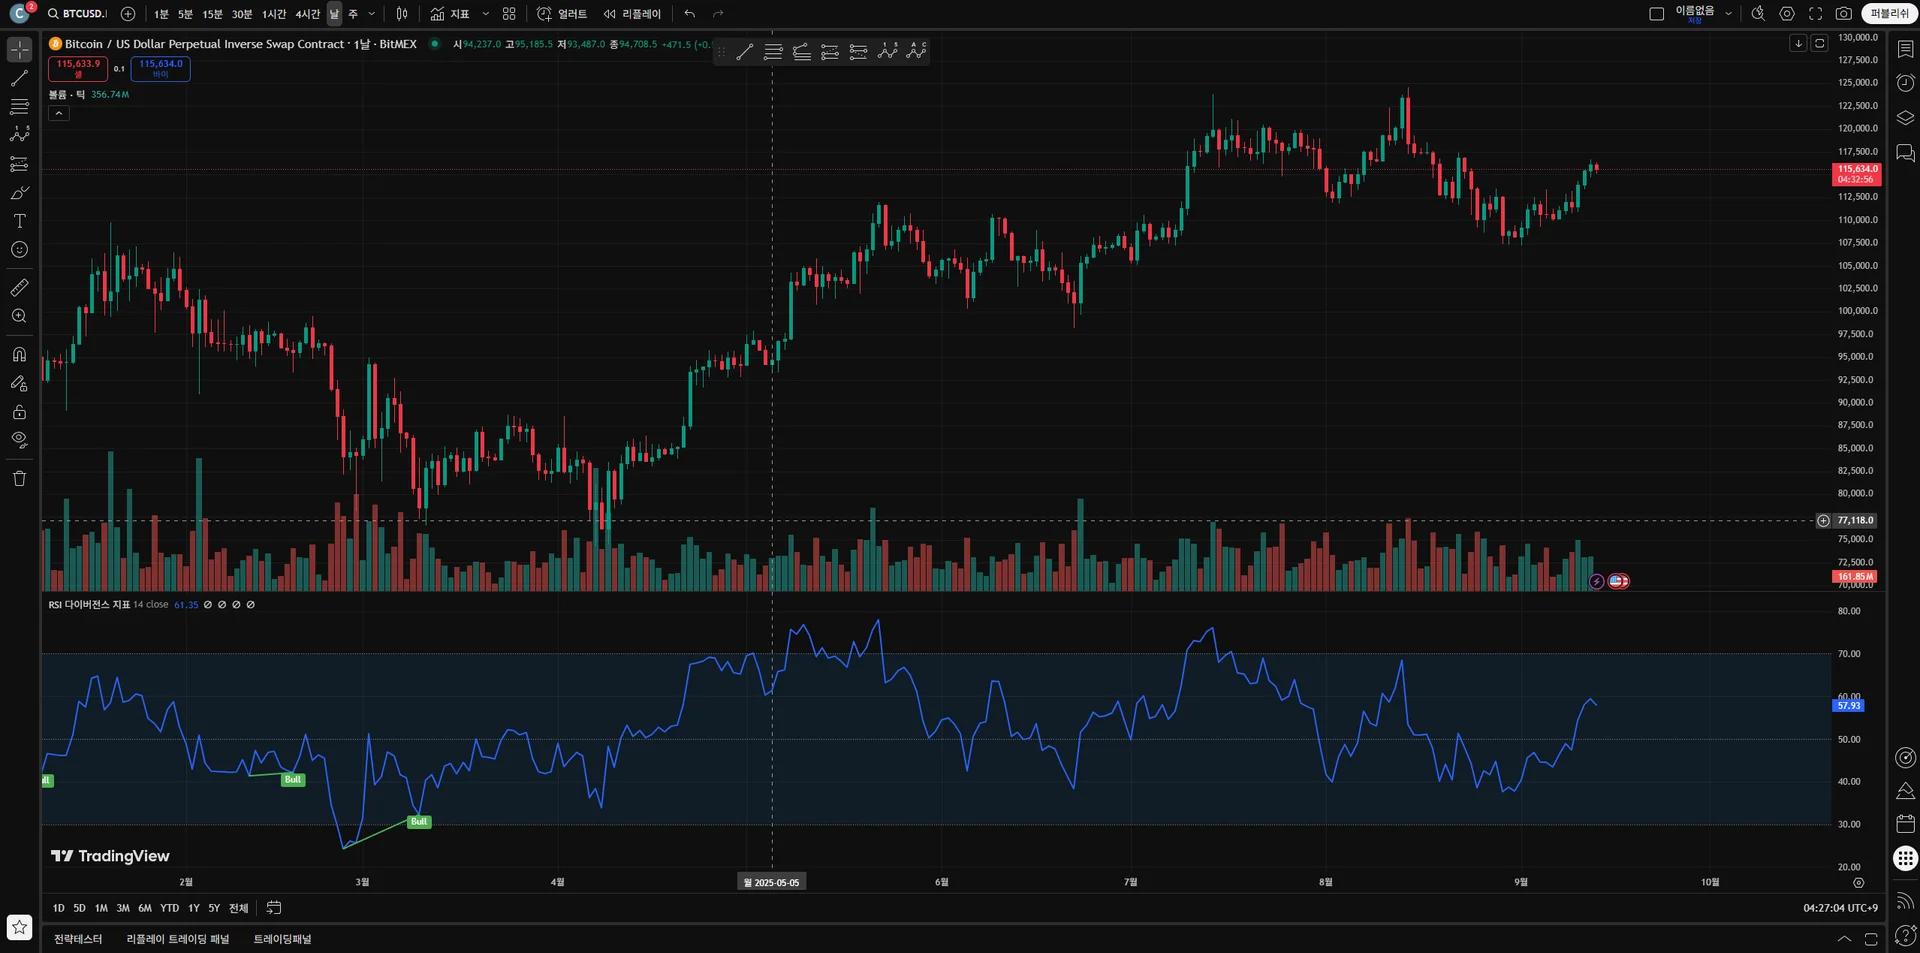This screenshot has width=1920, height=953.
Task: Open the 트레이딩패널 tab
Action: click(x=282, y=939)
